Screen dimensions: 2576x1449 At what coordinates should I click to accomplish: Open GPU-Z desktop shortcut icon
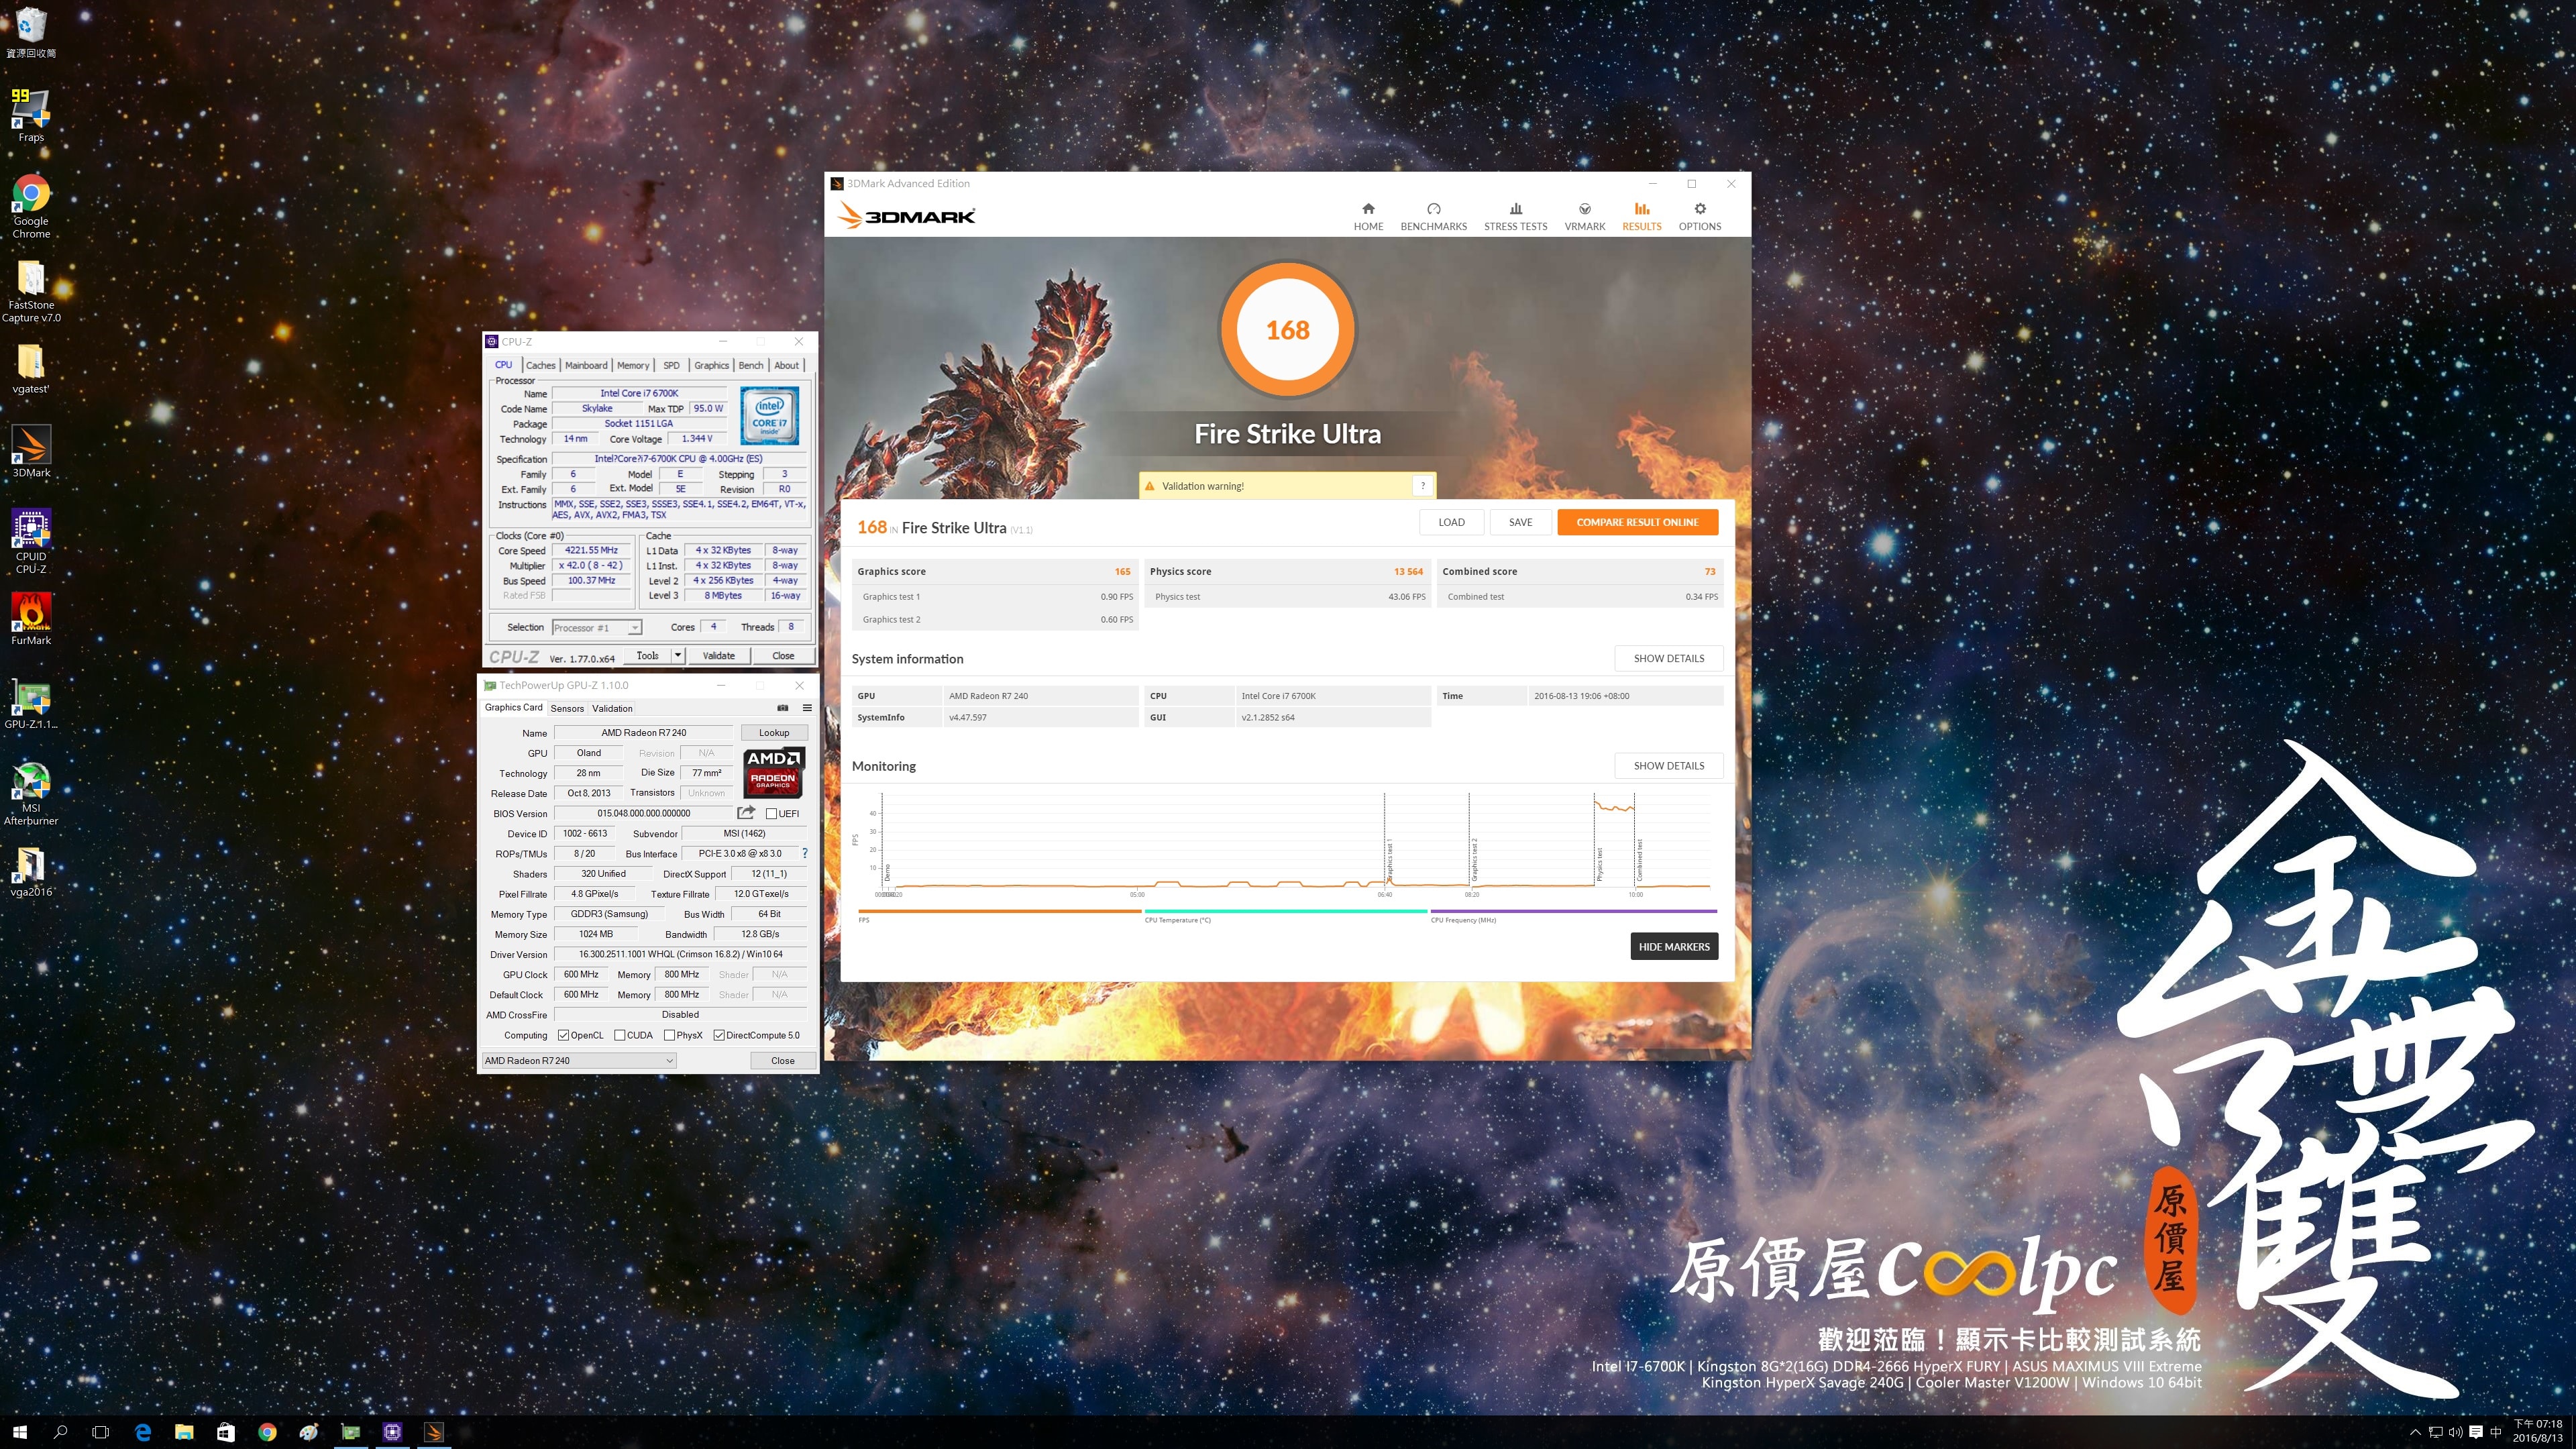(31, 704)
